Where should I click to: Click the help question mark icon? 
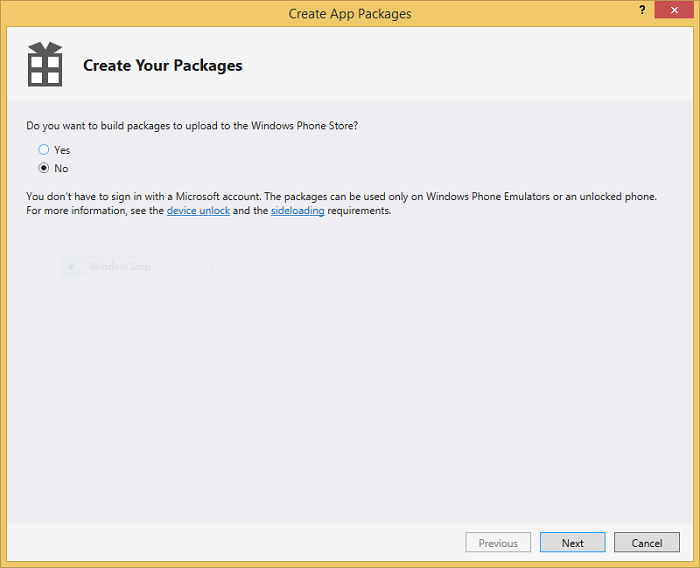tap(642, 10)
